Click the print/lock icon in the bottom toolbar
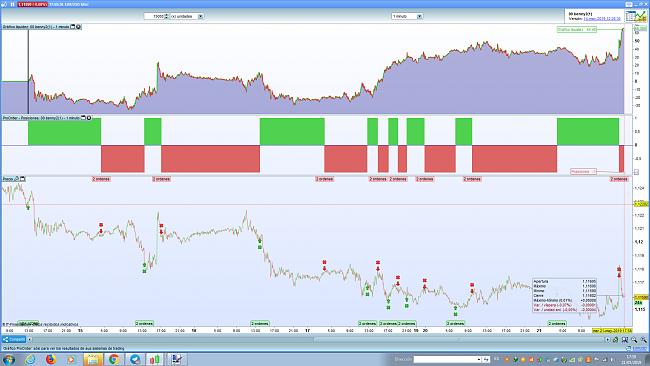Image resolution: width=650 pixels, height=366 pixels. tap(616, 340)
